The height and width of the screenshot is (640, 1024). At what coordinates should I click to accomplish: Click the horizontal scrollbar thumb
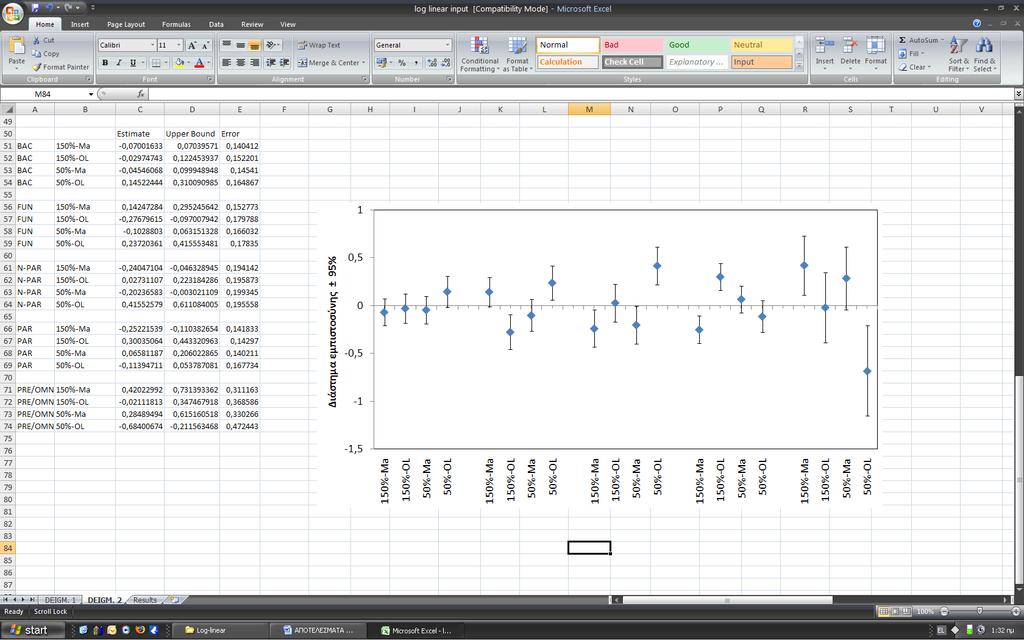[728, 600]
